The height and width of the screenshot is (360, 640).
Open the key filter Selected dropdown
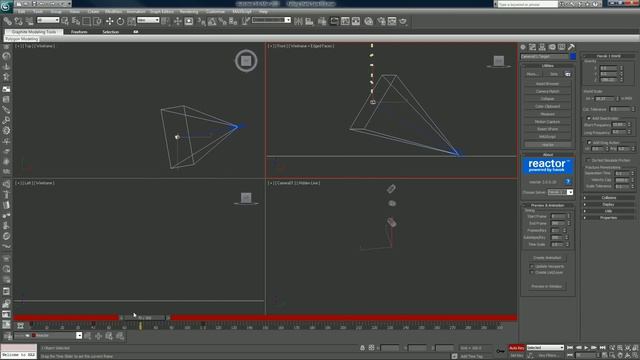[x=545, y=347]
